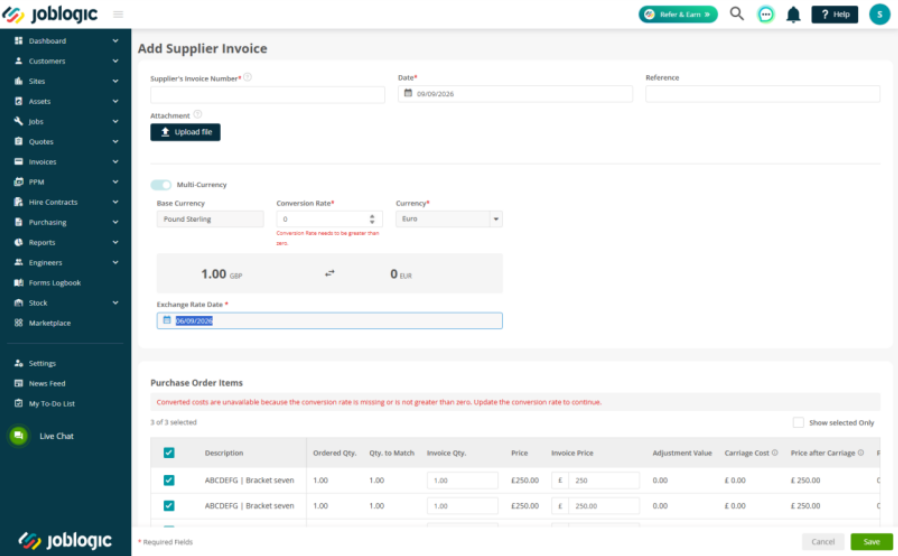Click the Reports pie chart icon
Screen dimensions: 898x556
click(18, 242)
